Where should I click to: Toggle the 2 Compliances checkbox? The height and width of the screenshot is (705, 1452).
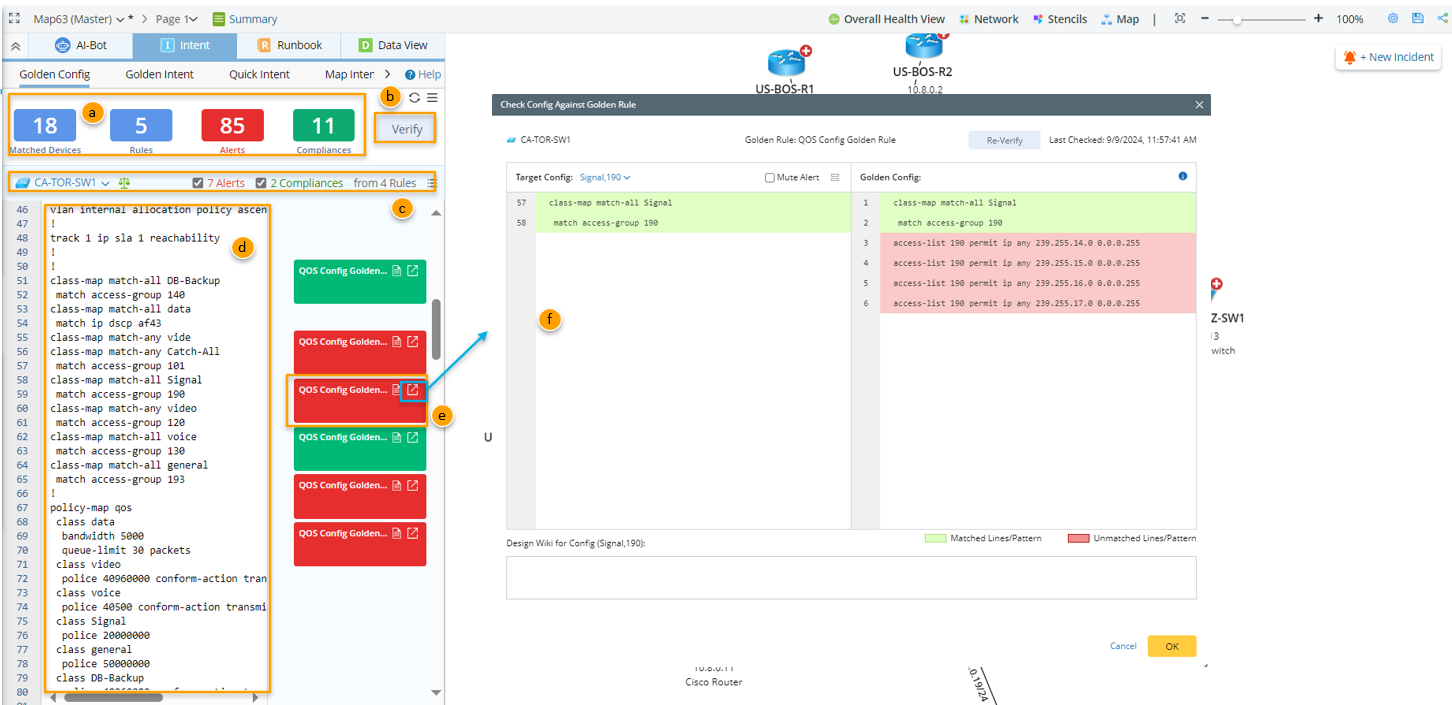261,183
